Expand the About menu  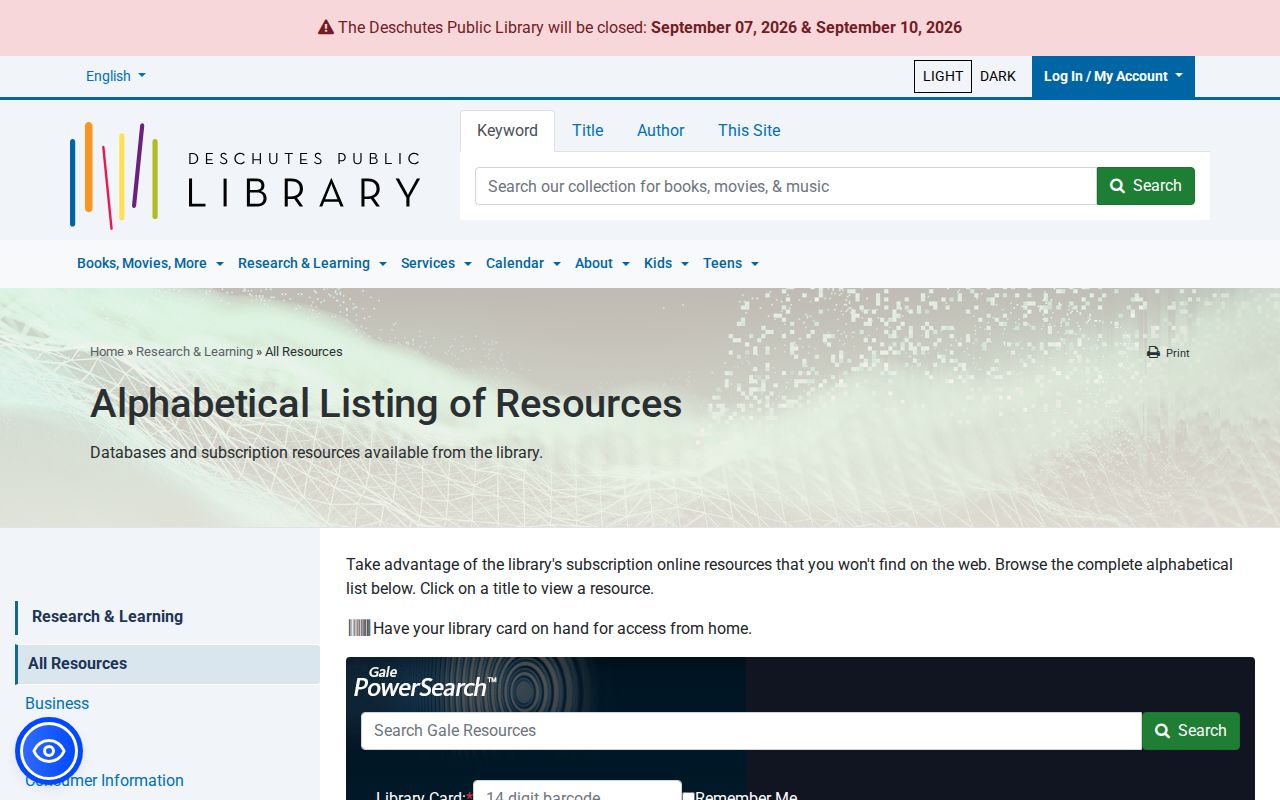tap(602, 263)
